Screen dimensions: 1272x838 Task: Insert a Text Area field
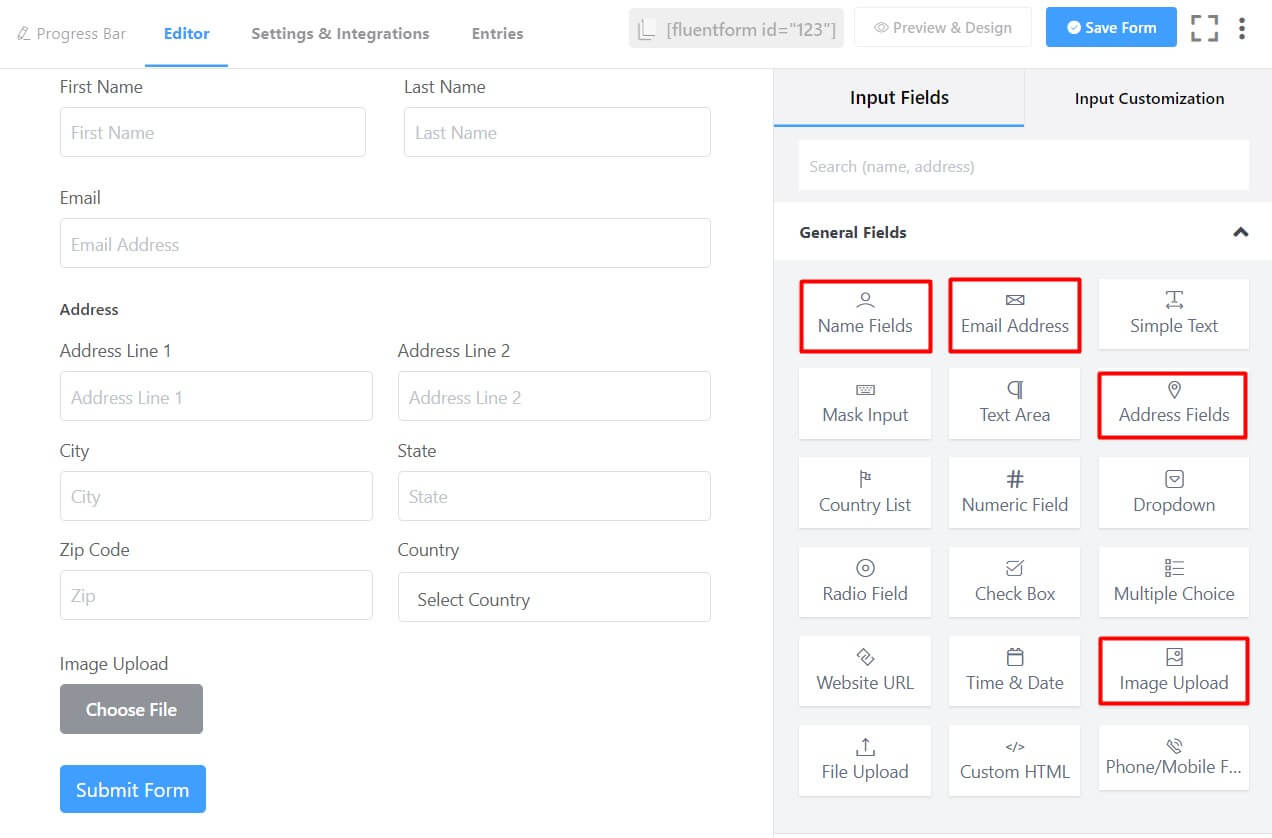pyautogui.click(x=1013, y=404)
